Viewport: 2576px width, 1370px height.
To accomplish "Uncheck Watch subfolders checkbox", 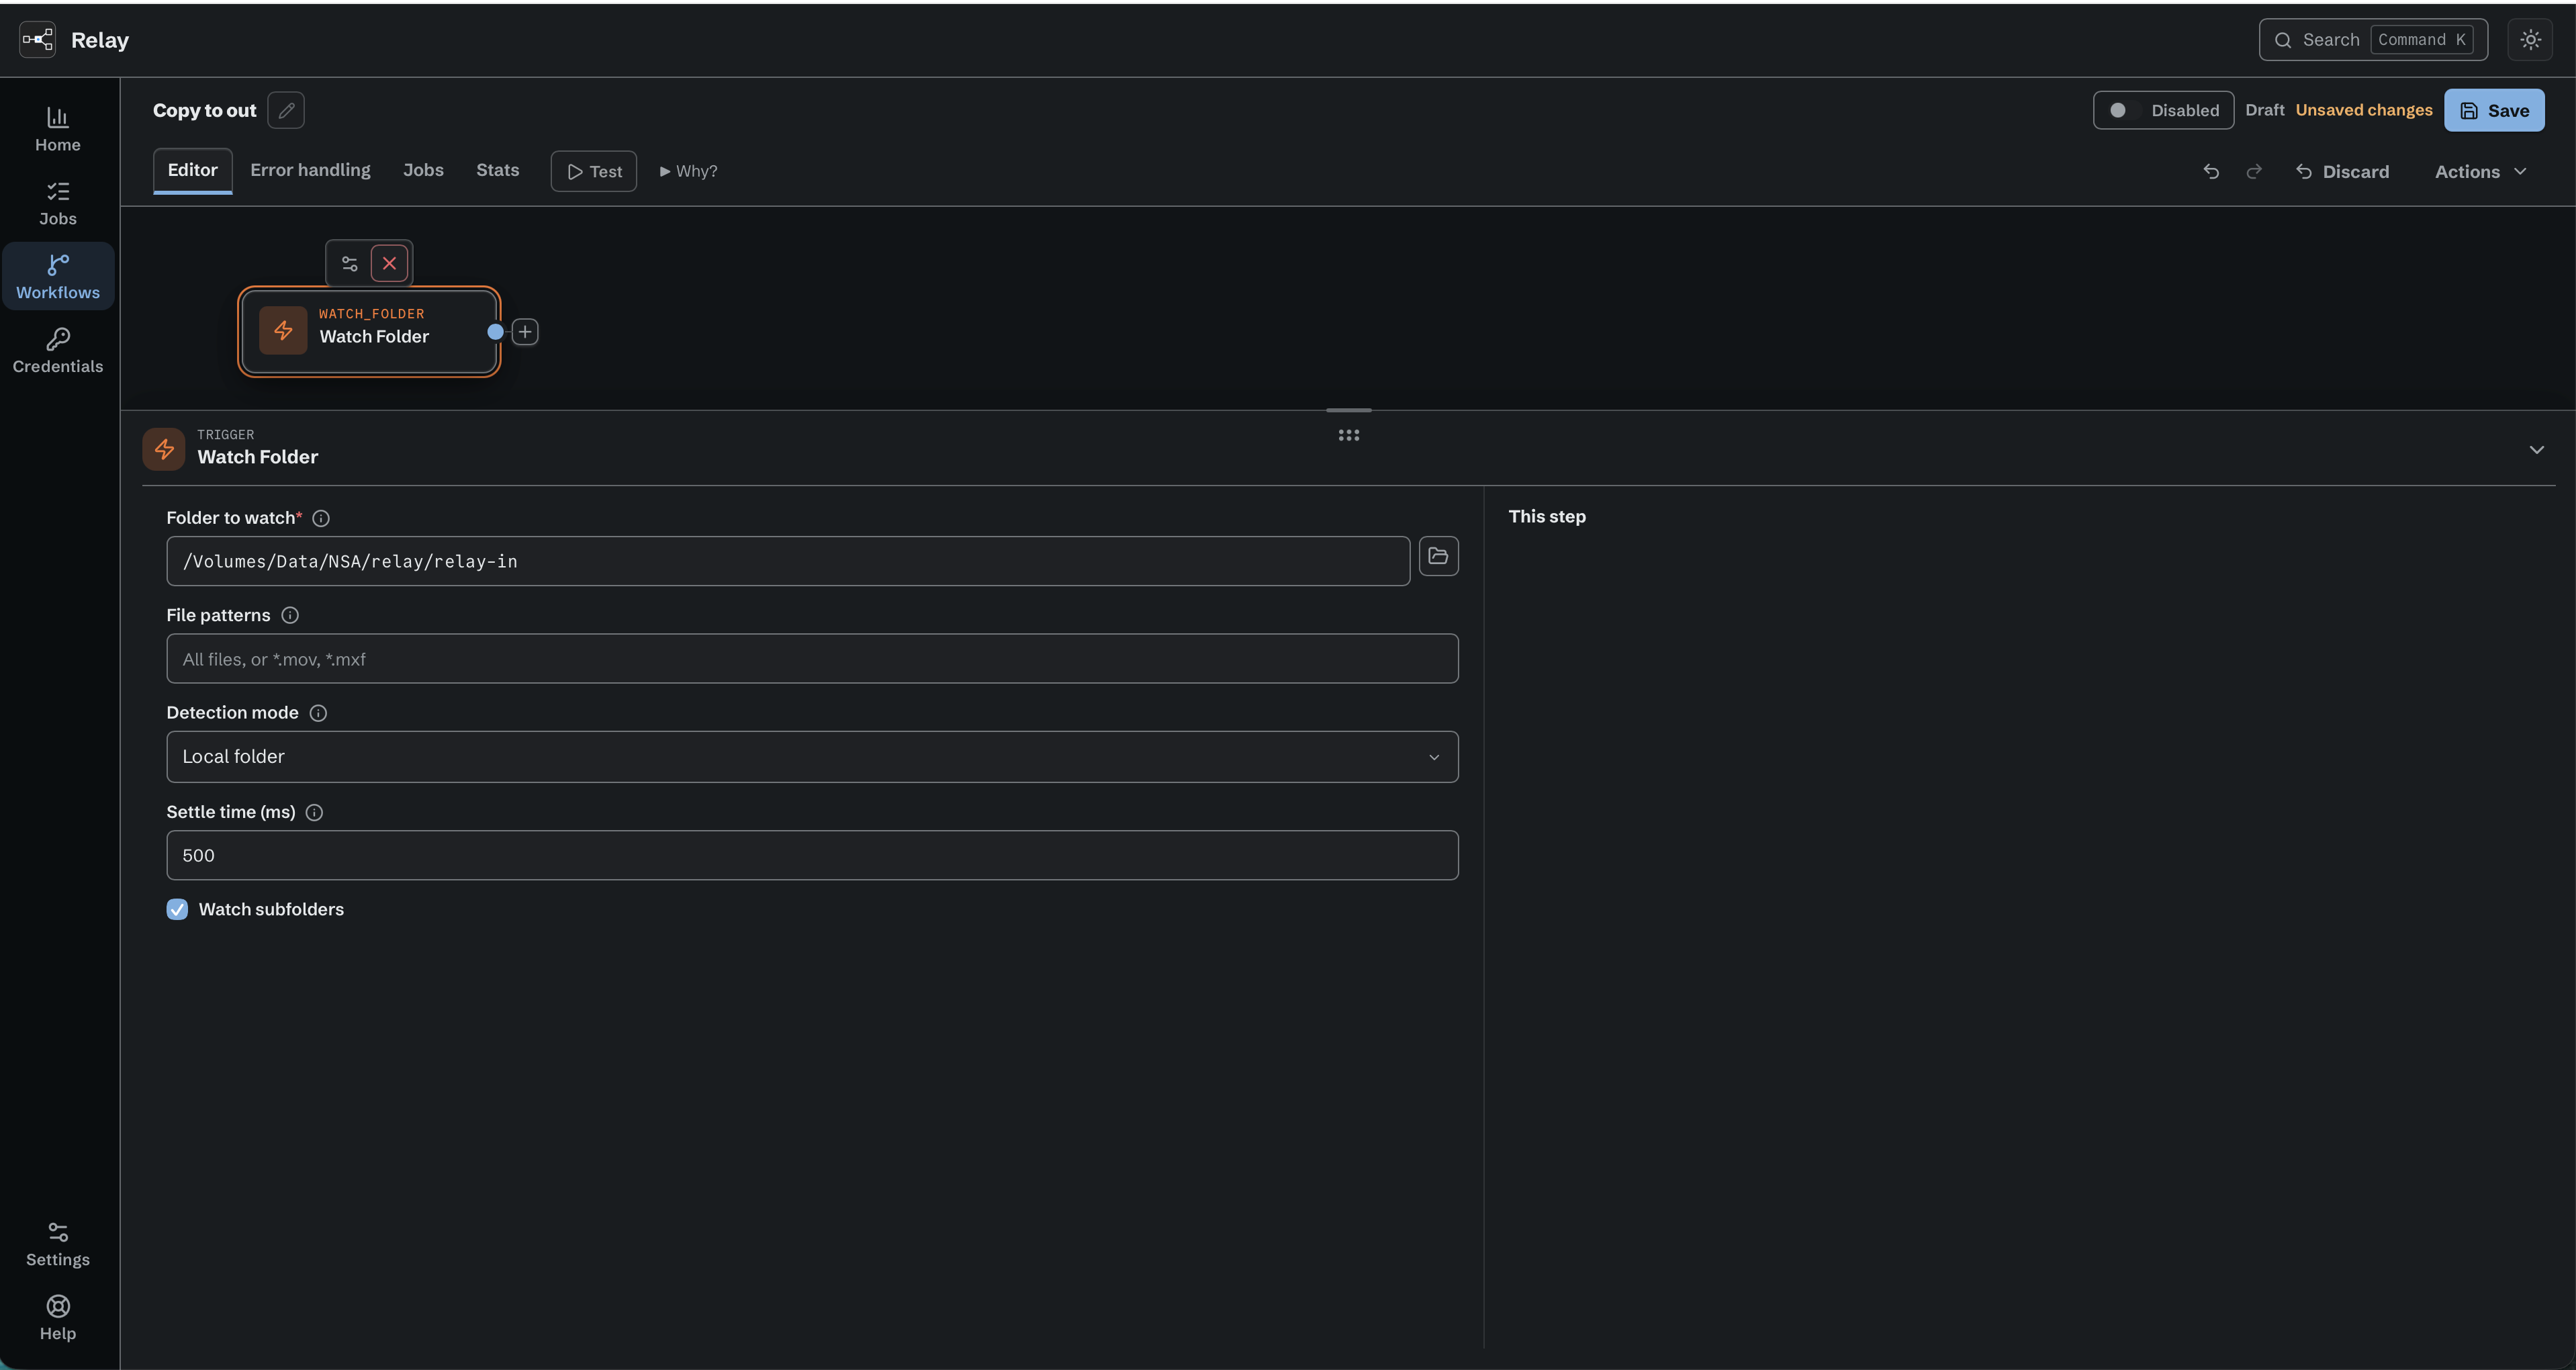I will pyautogui.click(x=177, y=909).
